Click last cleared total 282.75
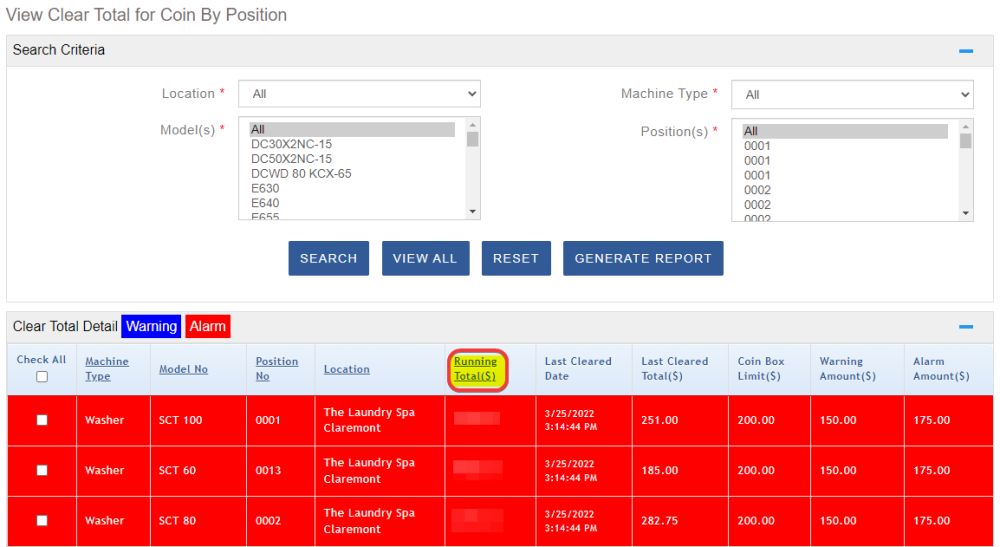Image resolution: width=1000 pixels, height=547 pixels. [659, 521]
